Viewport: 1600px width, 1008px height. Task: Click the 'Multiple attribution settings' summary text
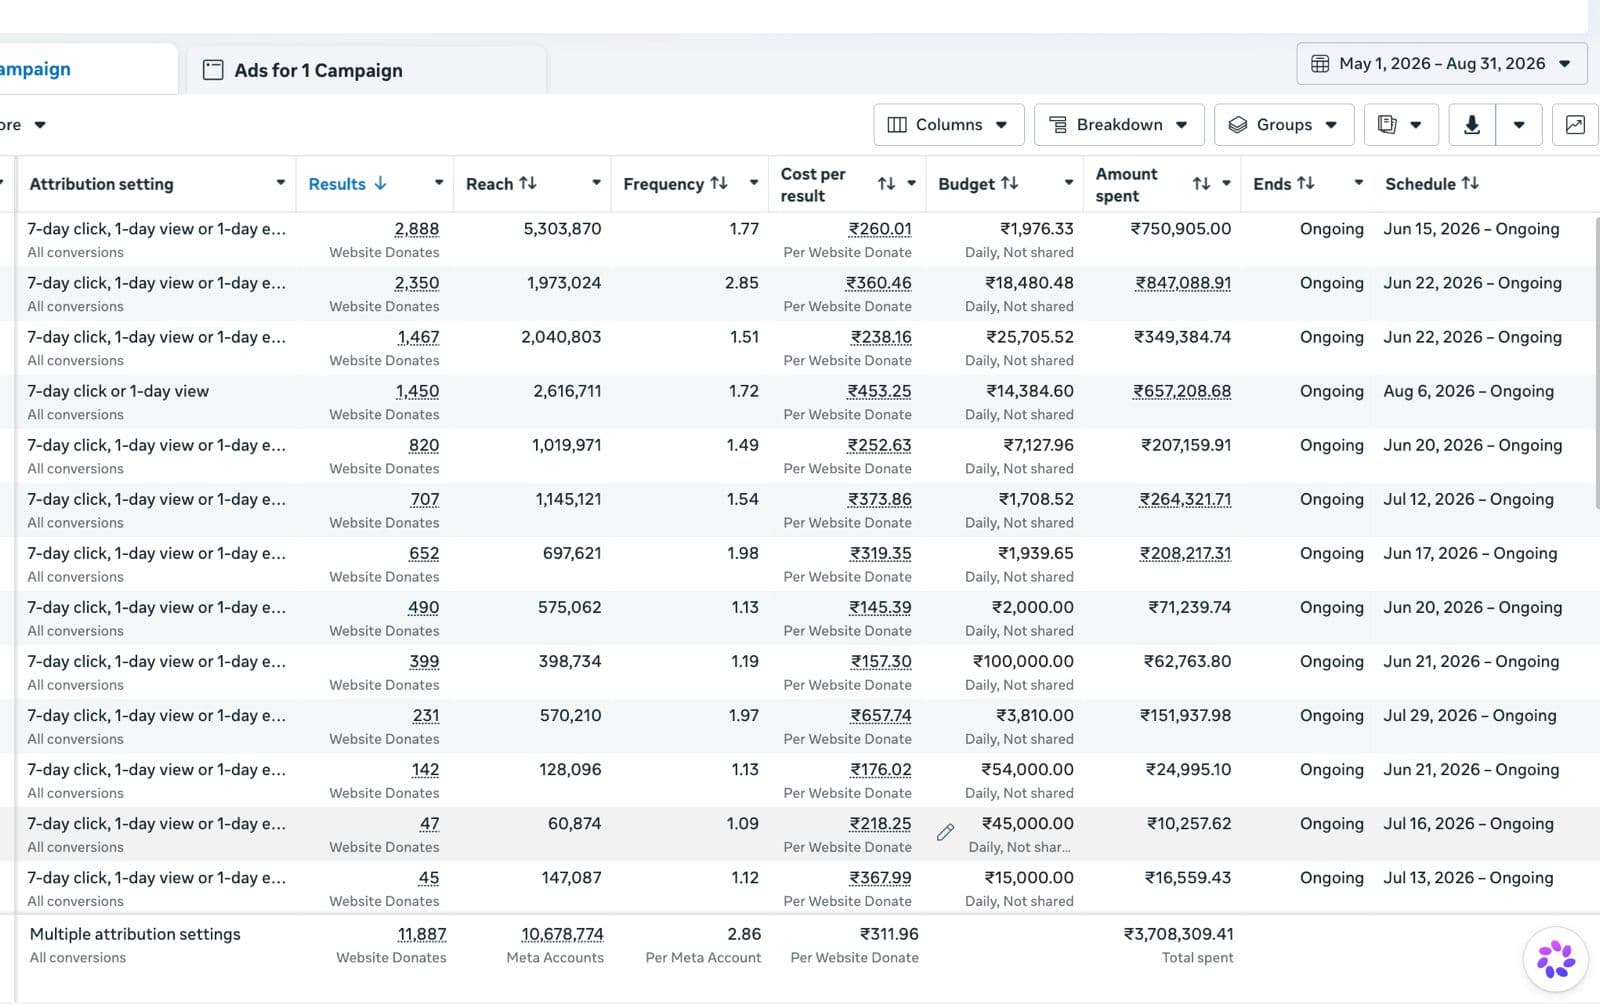click(135, 934)
